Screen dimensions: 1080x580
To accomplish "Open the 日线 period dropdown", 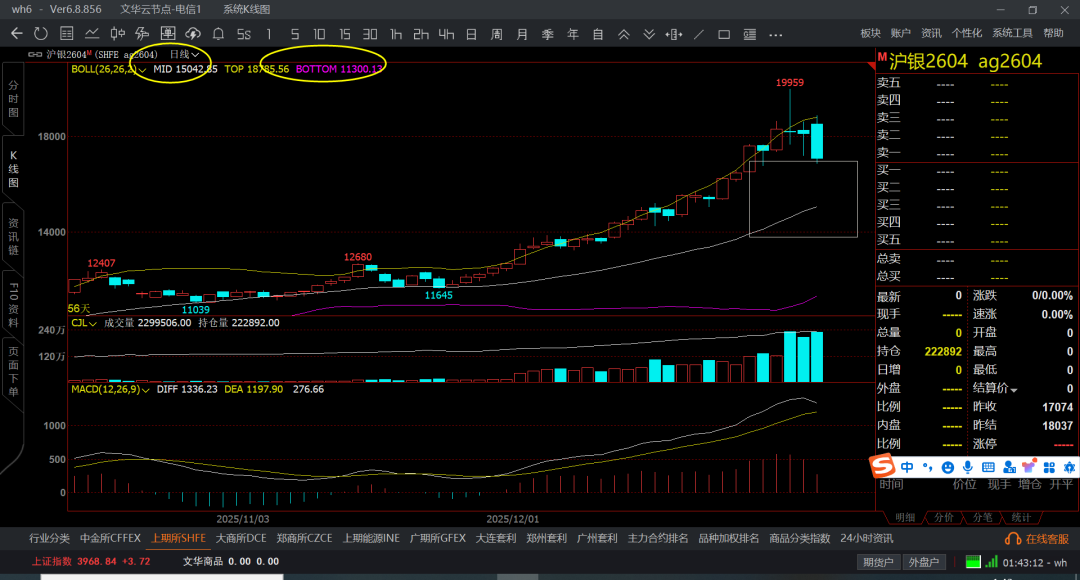I will click(184, 54).
